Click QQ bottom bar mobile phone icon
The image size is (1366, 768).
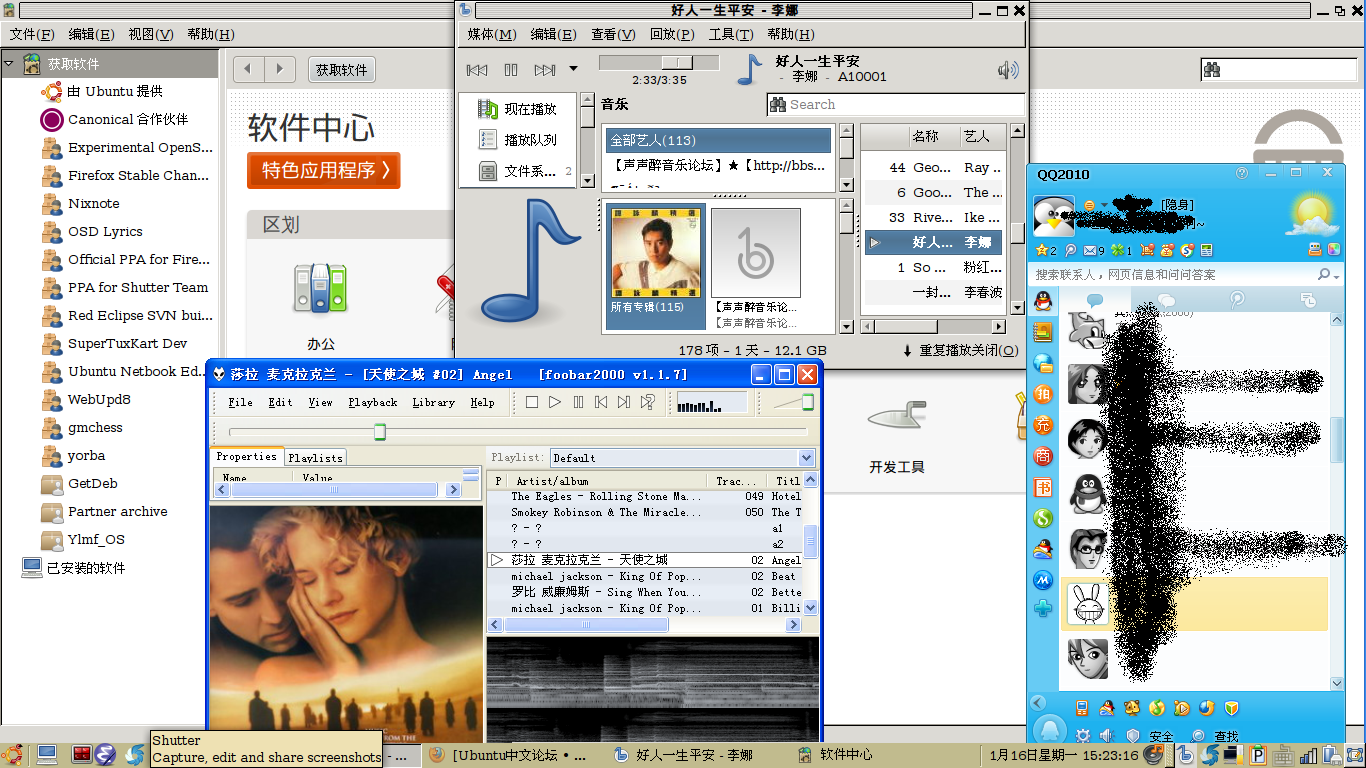1081,708
